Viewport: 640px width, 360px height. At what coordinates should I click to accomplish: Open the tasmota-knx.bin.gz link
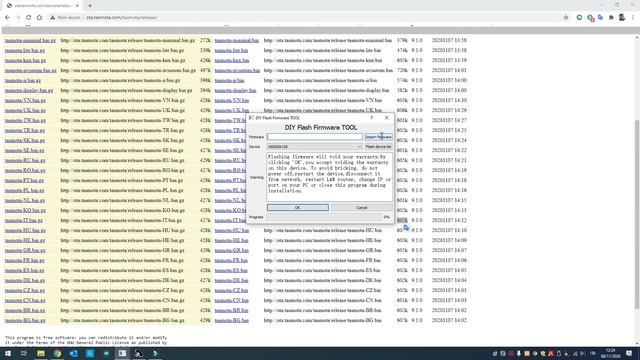click(25, 60)
